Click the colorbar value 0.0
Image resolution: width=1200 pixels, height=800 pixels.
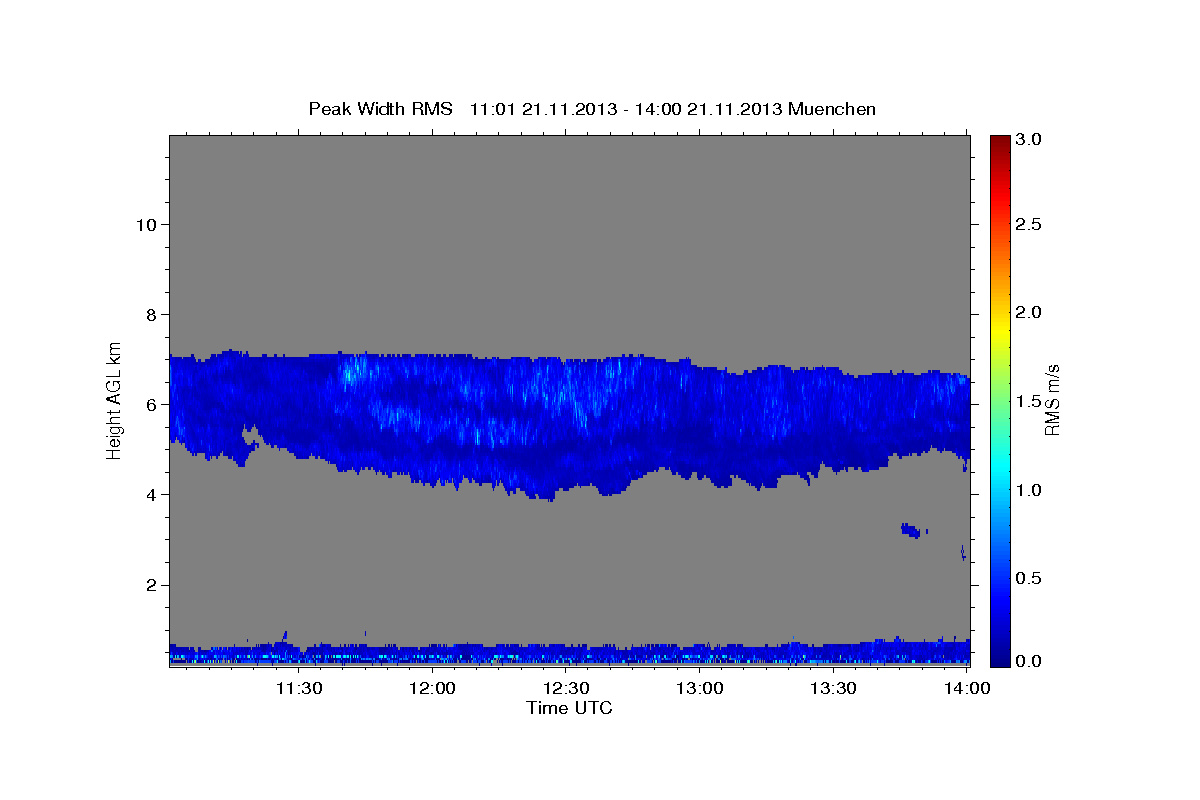point(1029,661)
